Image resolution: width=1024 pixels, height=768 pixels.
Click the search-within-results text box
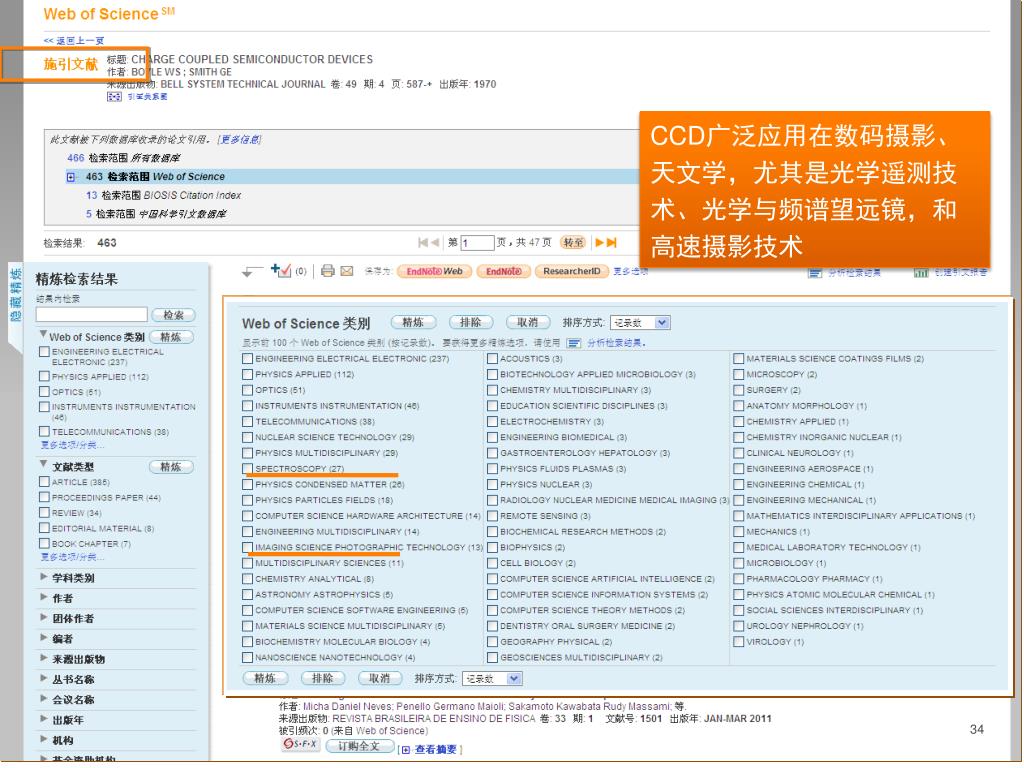tap(92, 315)
